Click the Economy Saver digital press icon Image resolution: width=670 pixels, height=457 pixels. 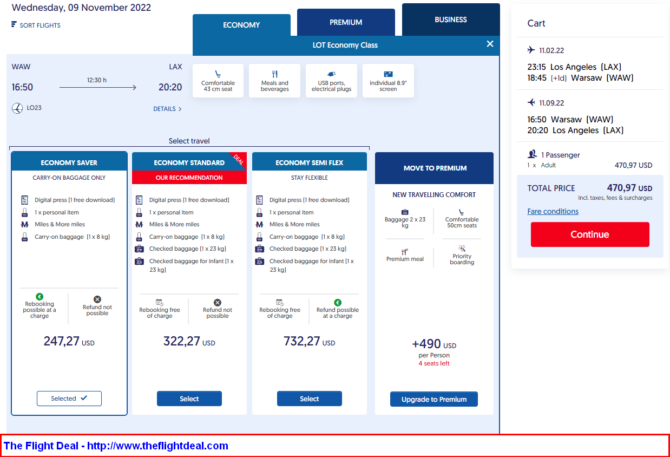pos(24,200)
